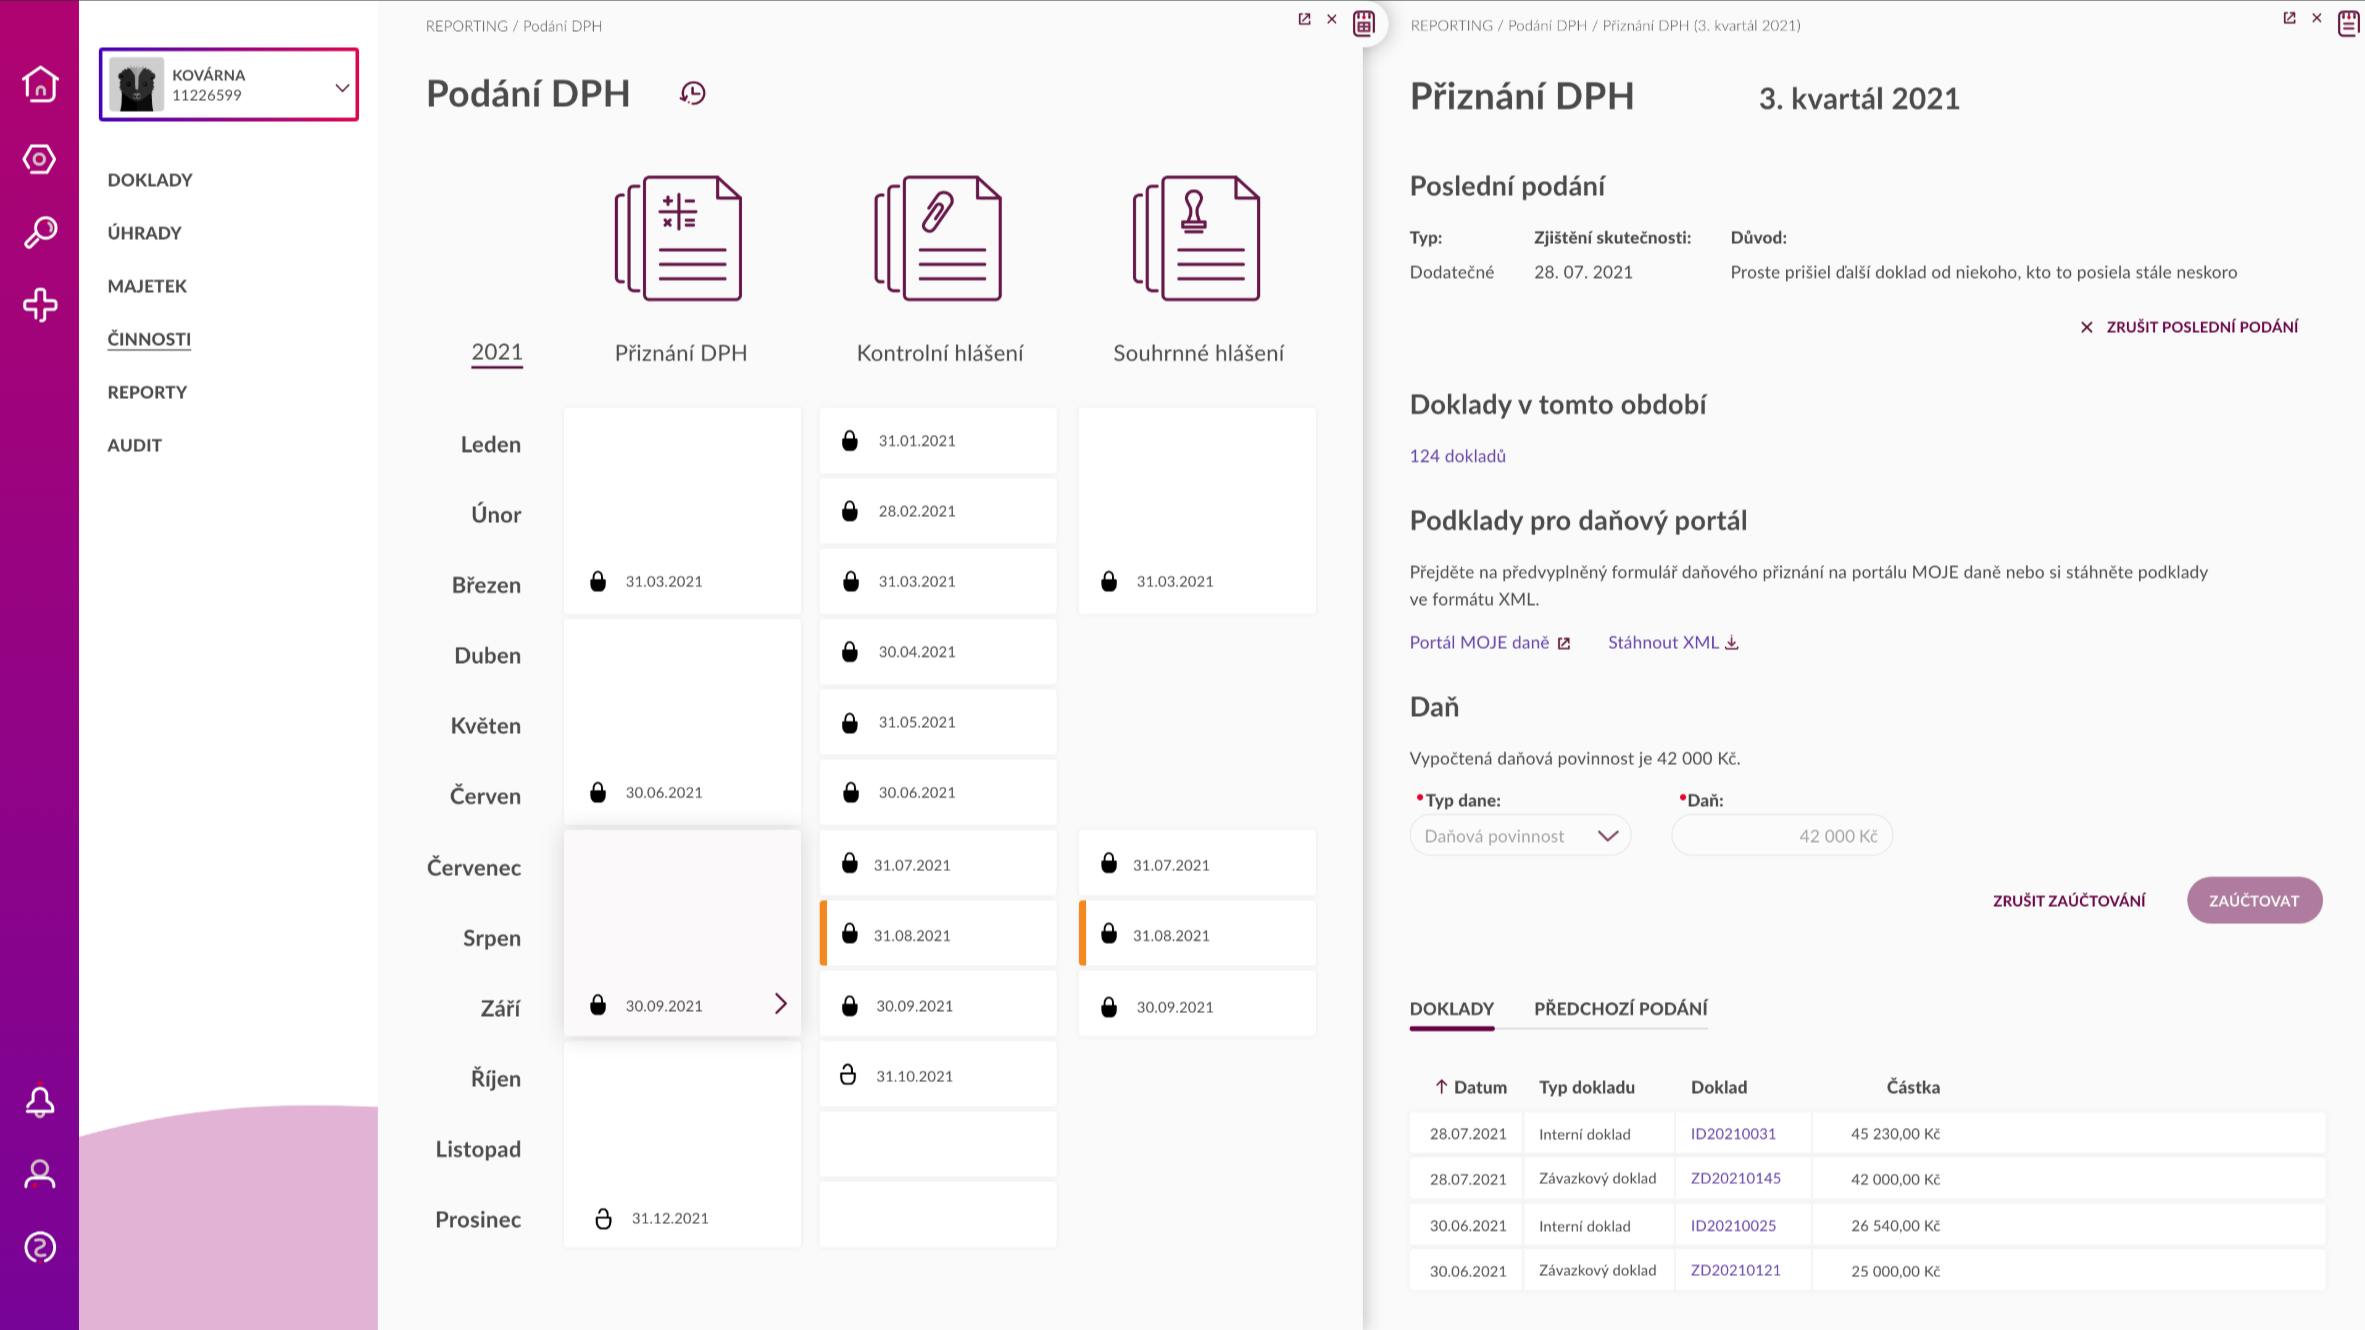Open the calculator icon at far right edge
The height and width of the screenshot is (1330, 2365).
pyautogui.click(x=2350, y=23)
